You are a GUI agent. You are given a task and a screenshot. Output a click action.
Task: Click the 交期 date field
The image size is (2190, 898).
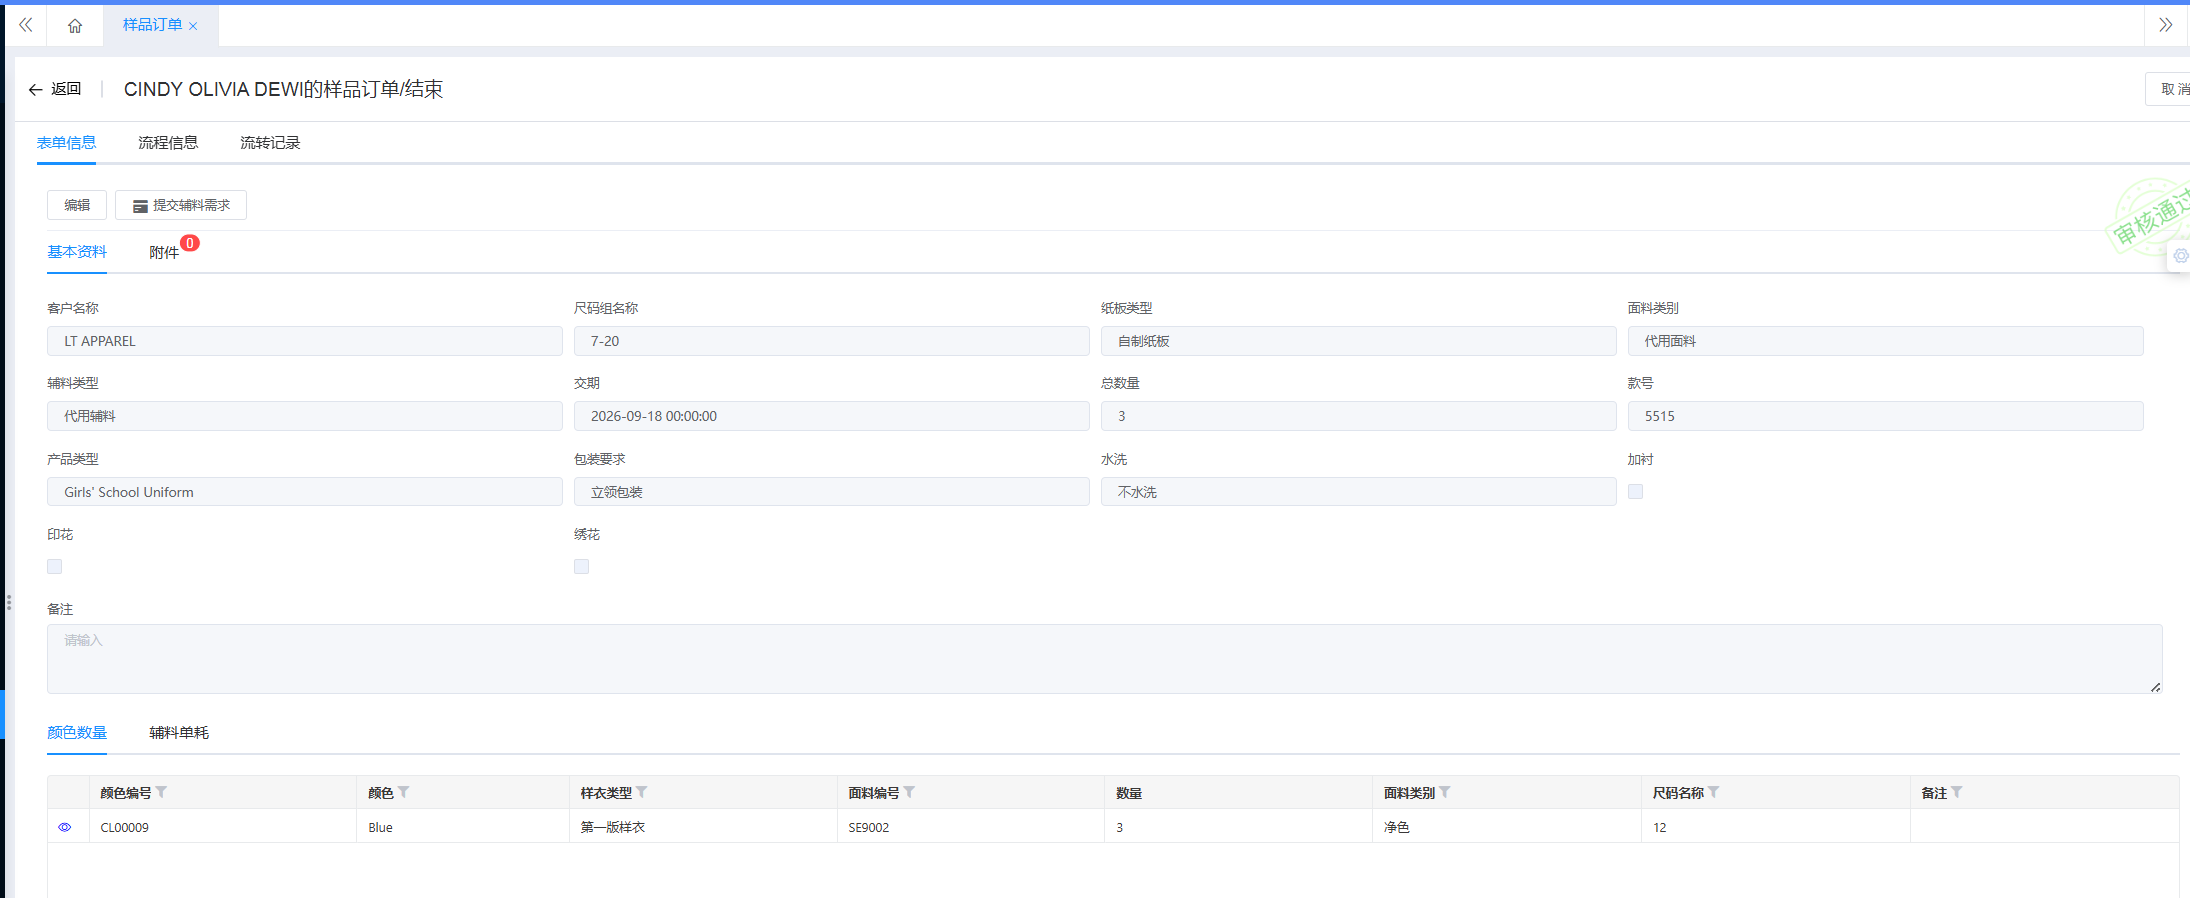pyautogui.click(x=832, y=416)
